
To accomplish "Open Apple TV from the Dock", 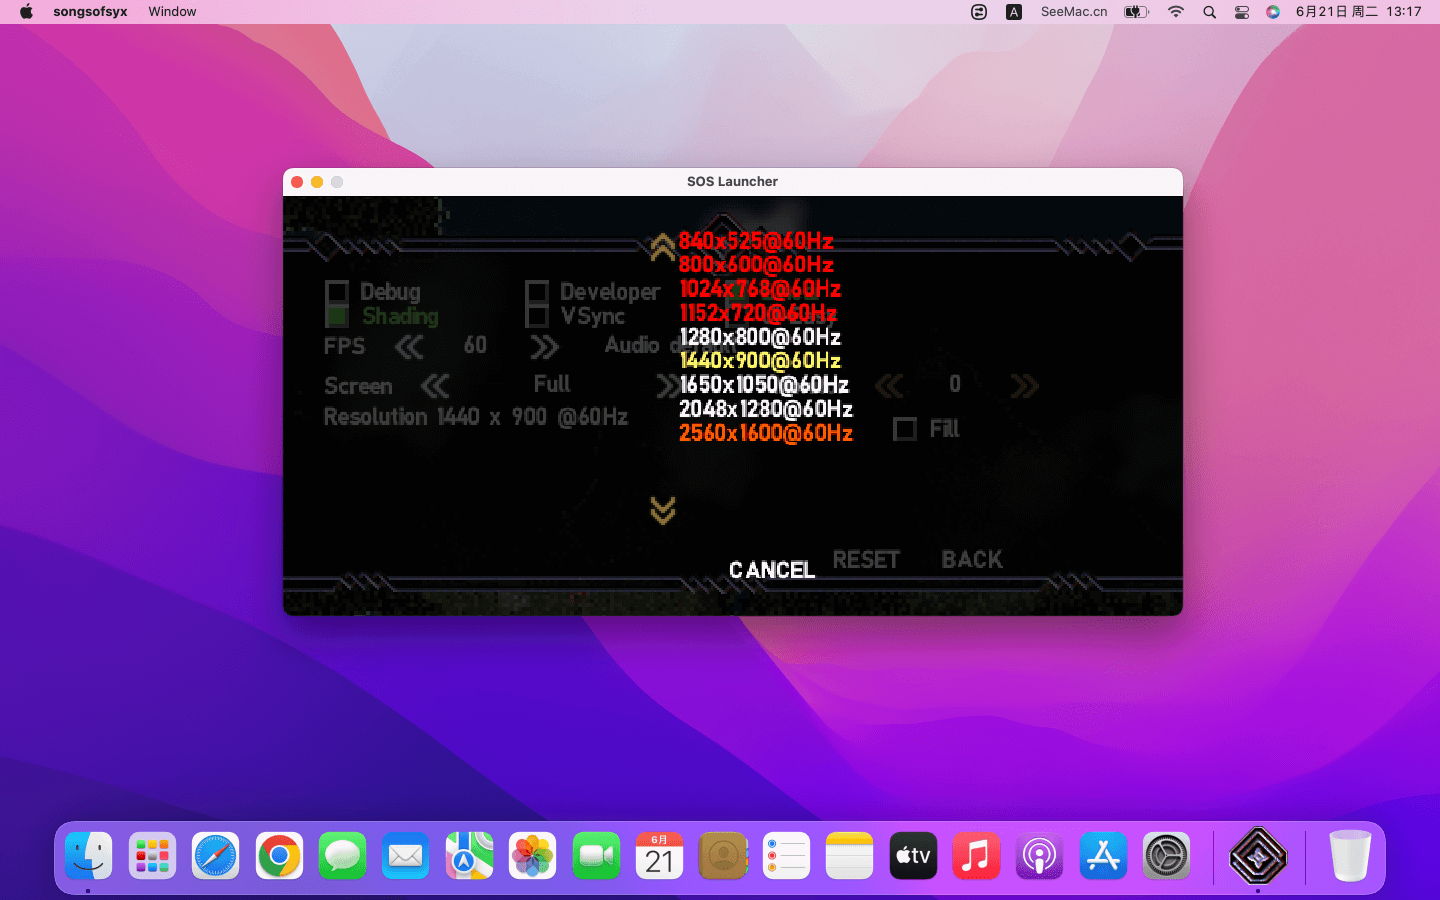I will (913, 856).
